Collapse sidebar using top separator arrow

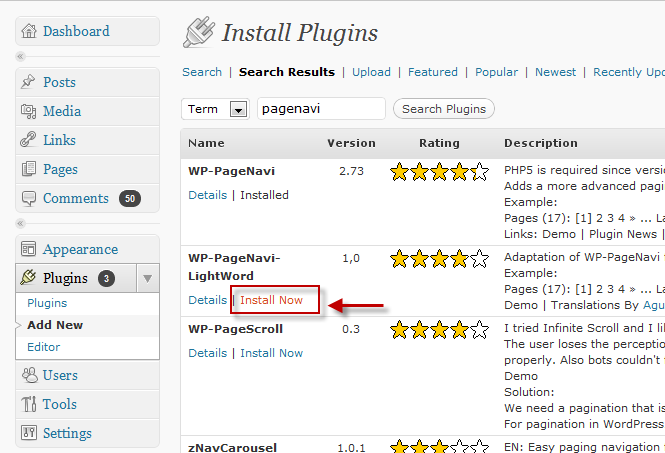20,56
